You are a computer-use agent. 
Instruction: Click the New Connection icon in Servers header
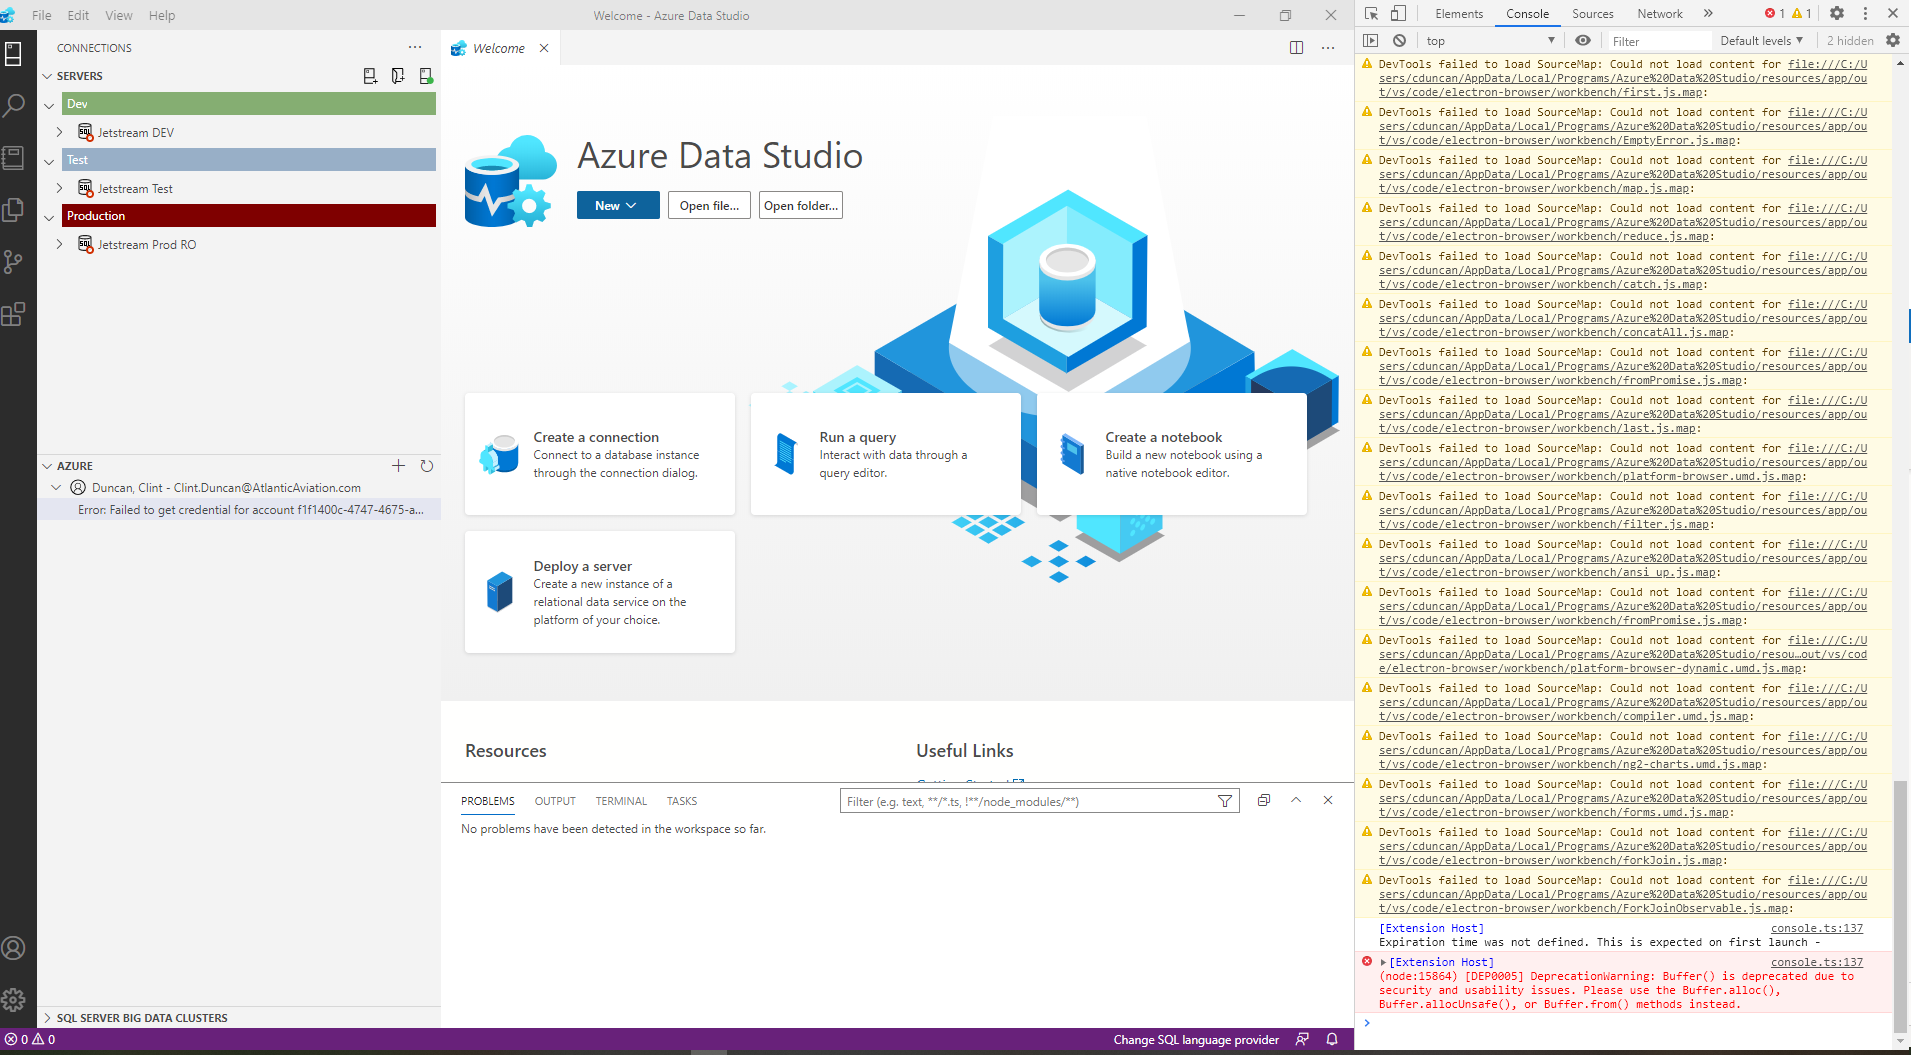(x=370, y=75)
